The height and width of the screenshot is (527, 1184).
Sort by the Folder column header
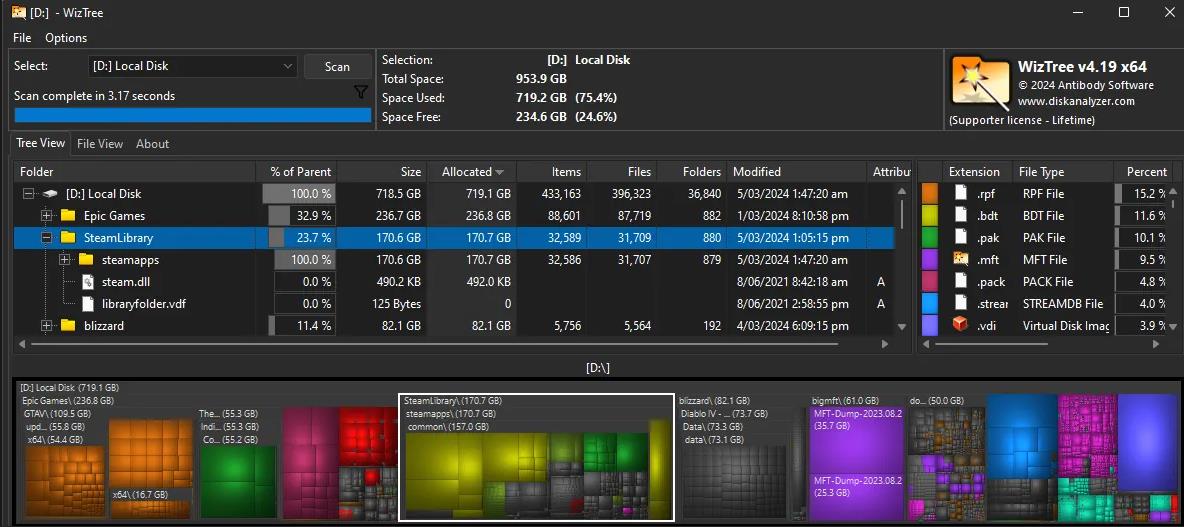point(136,171)
